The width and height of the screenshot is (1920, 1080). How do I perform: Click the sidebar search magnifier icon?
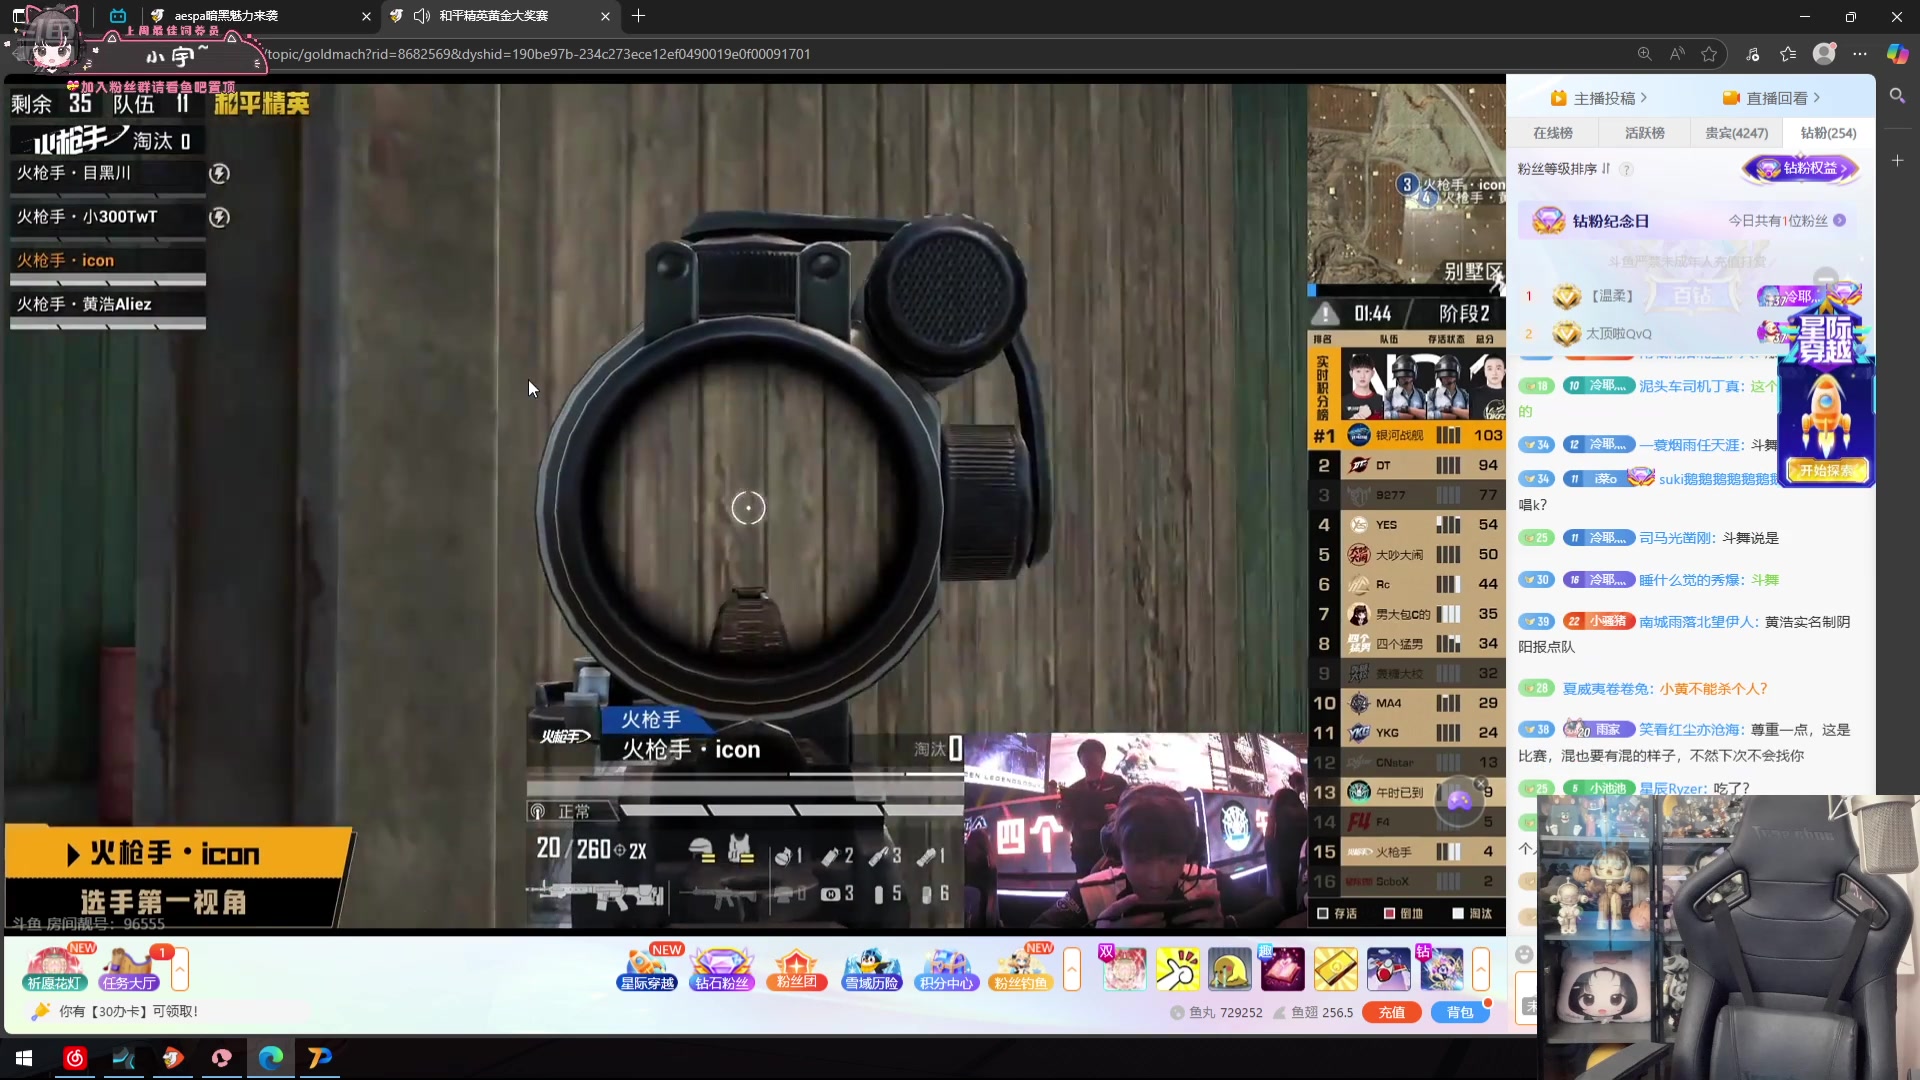1897,96
